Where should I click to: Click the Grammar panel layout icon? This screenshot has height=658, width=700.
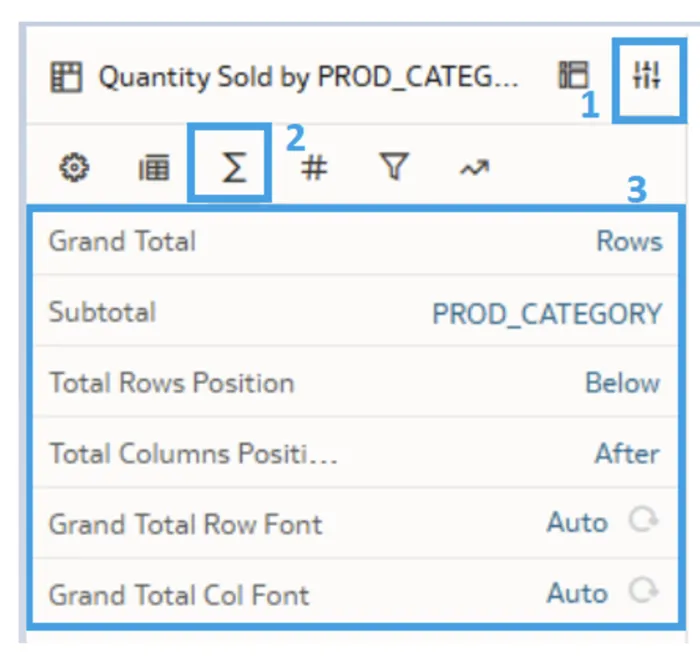(x=574, y=76)
